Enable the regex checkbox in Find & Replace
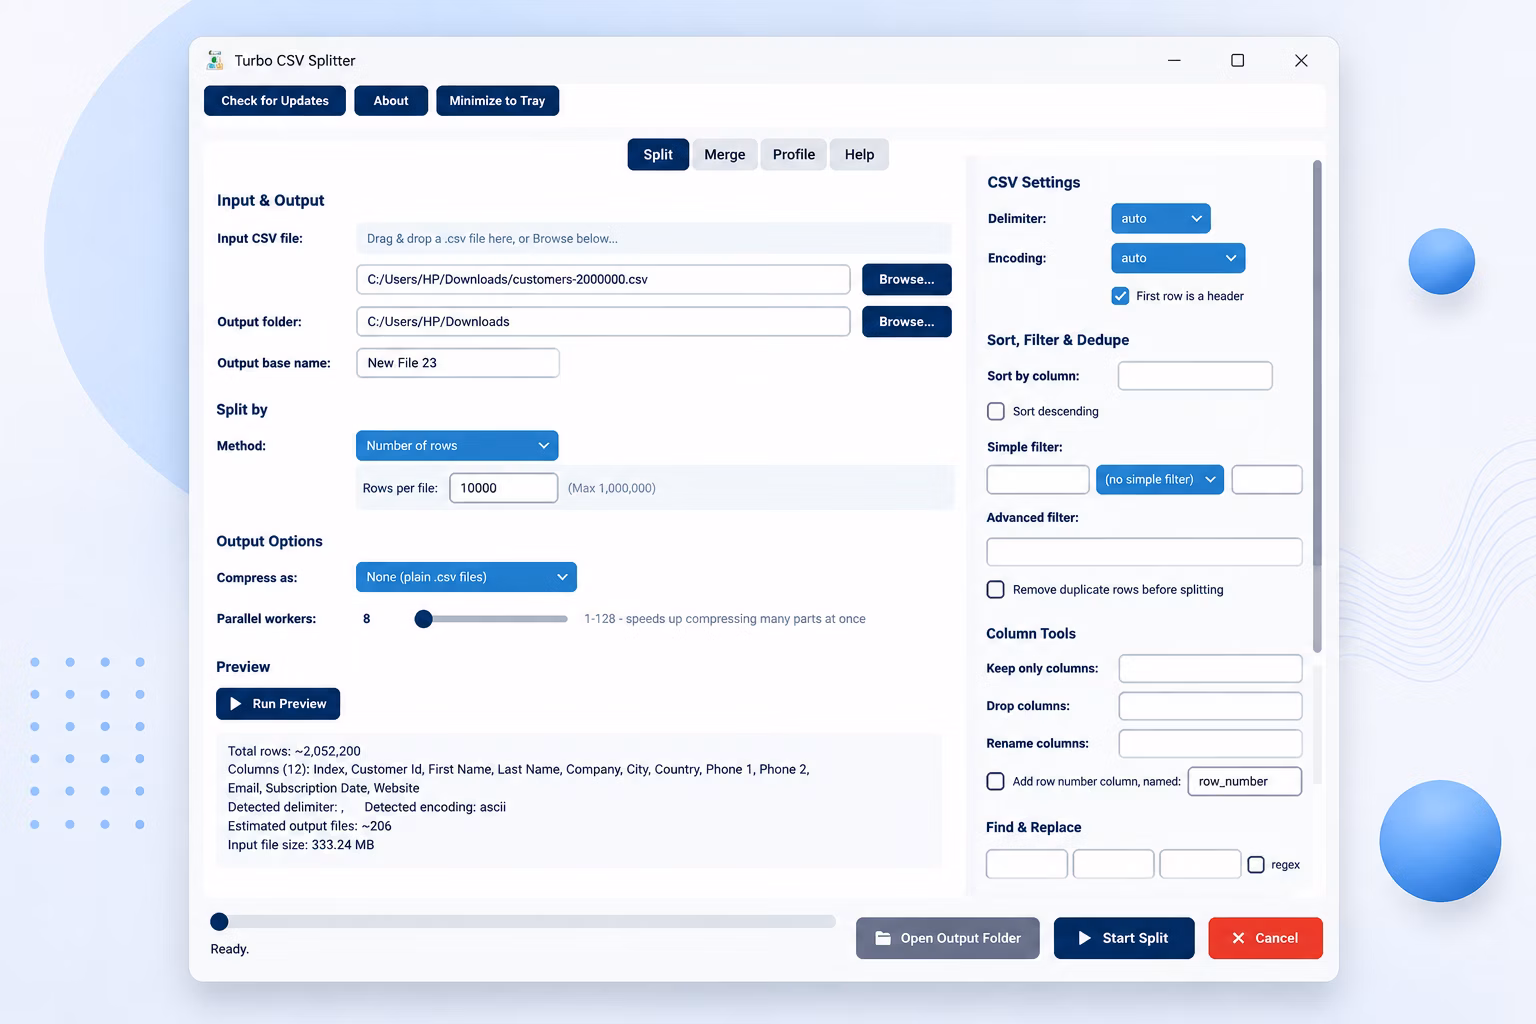Screen dimensions: 1536x1024 click(1256, 865)
